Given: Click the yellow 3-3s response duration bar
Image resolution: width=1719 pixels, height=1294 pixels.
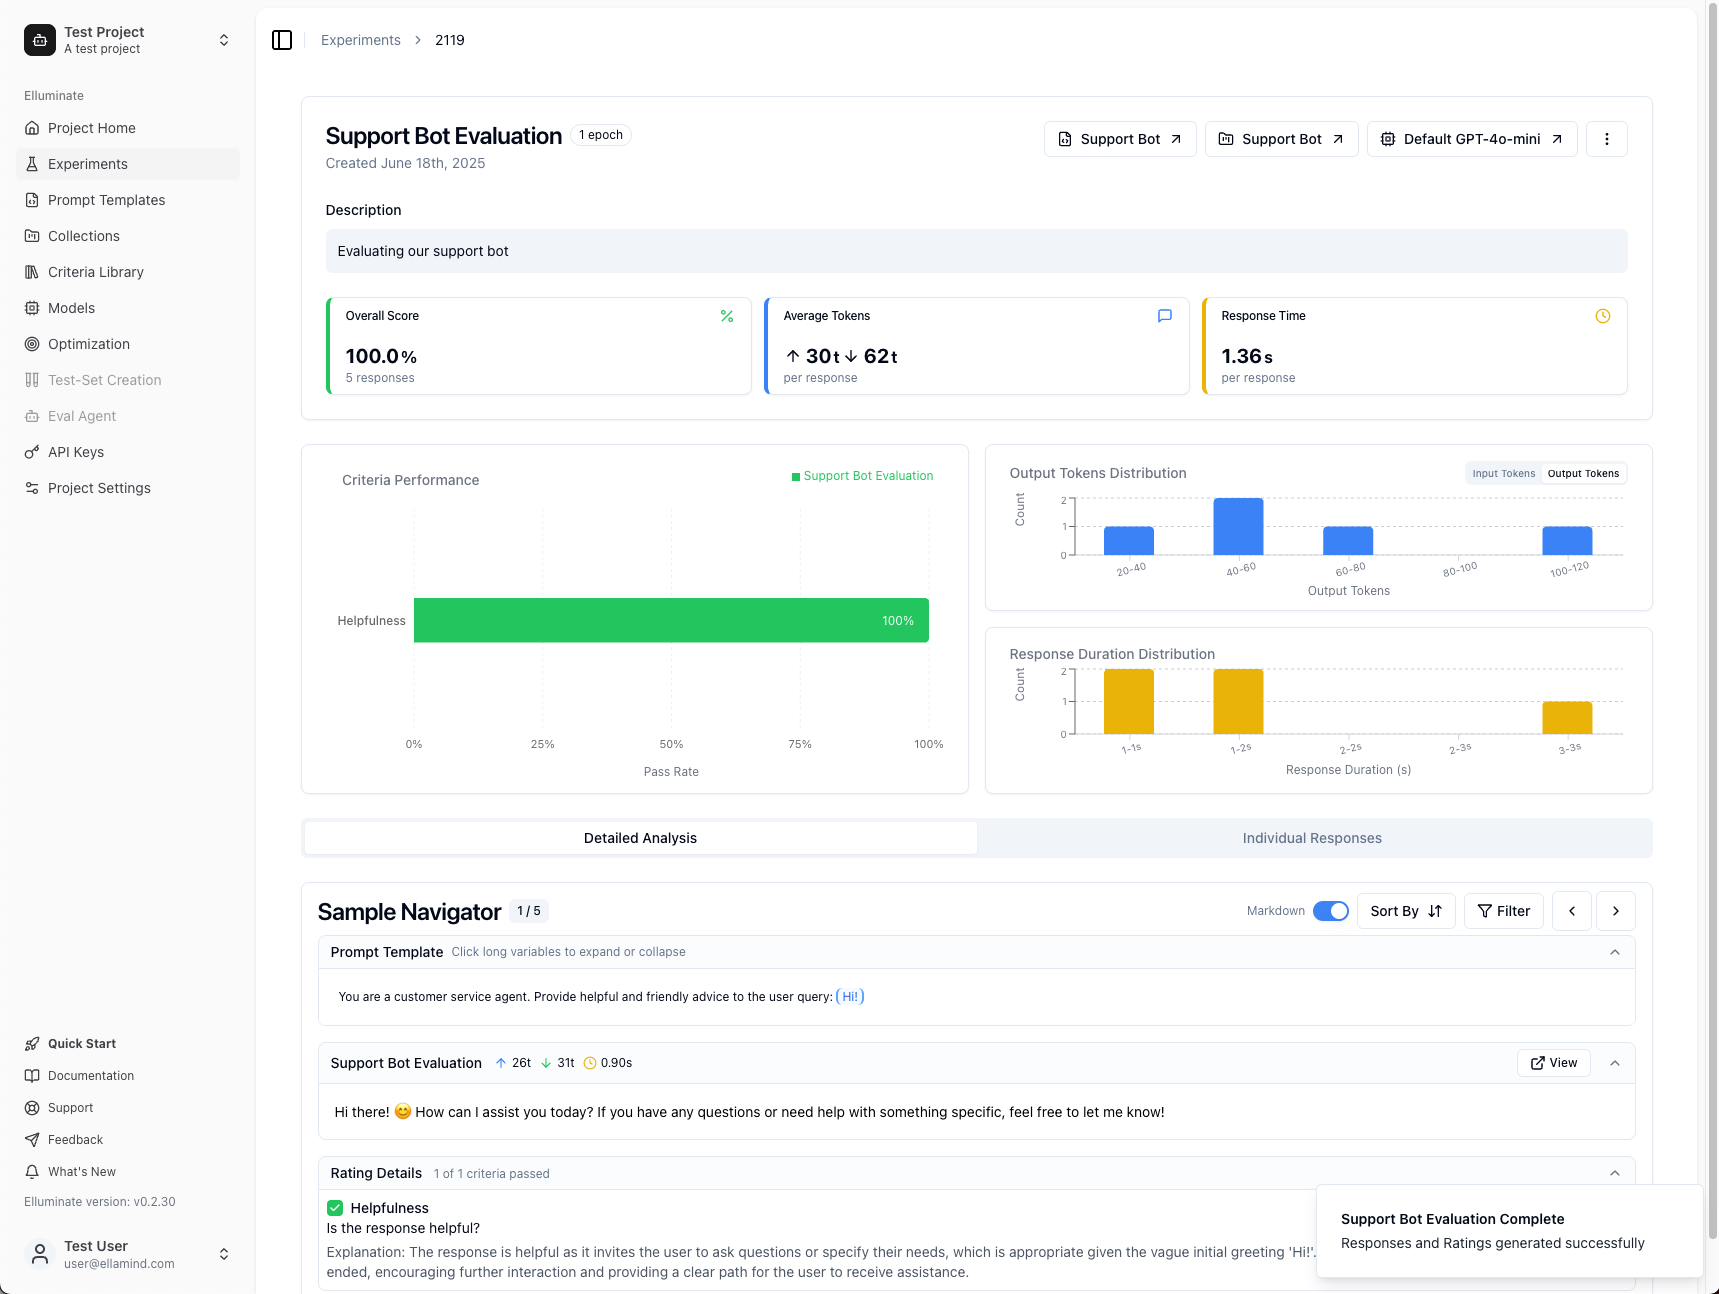Looking at the screenshot, I should pyautogui.click(x=1567, y=718).
